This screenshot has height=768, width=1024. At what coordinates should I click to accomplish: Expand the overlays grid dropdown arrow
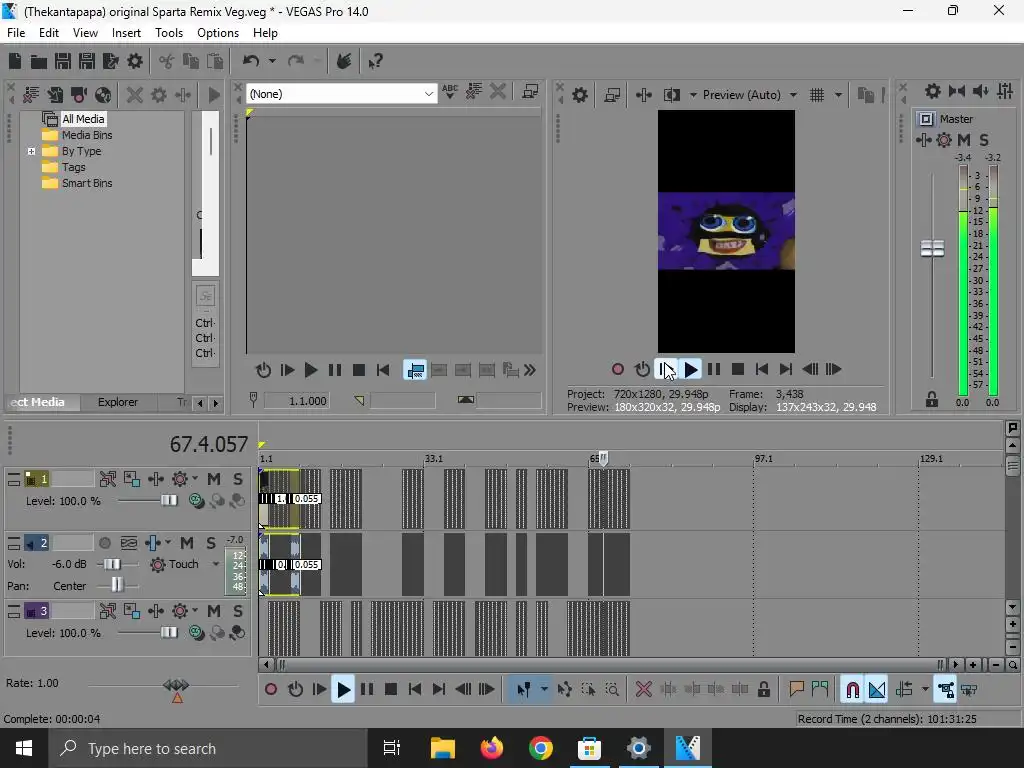[838, 95]
